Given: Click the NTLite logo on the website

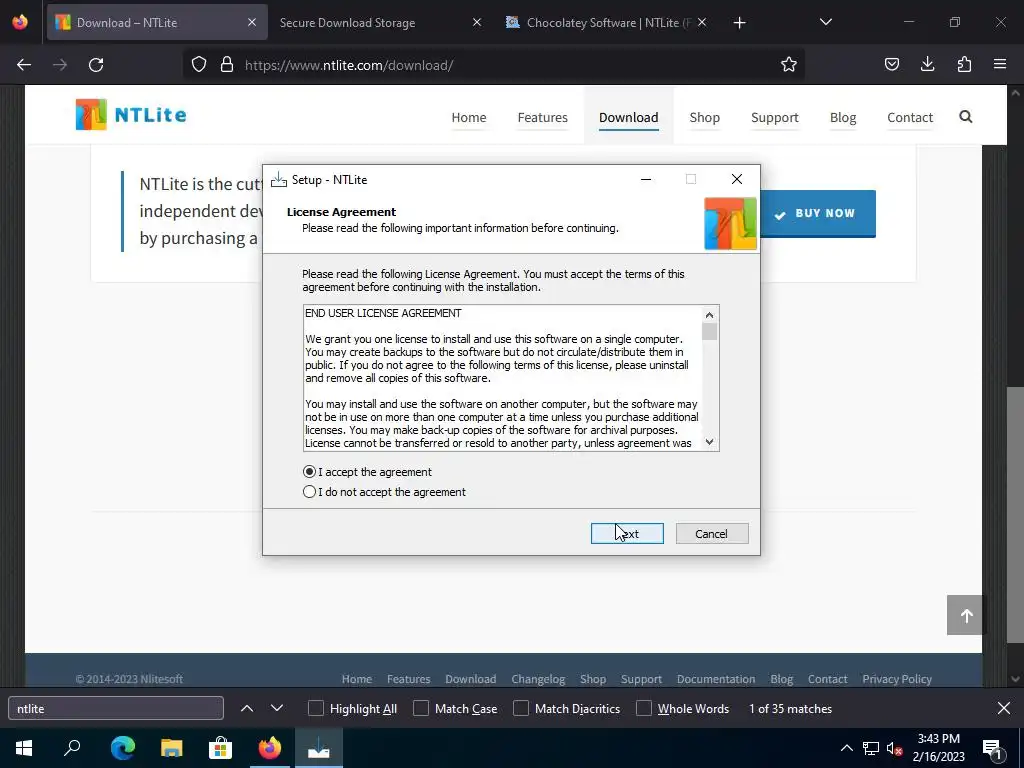Looking at the screenshot, I should 131,115.
